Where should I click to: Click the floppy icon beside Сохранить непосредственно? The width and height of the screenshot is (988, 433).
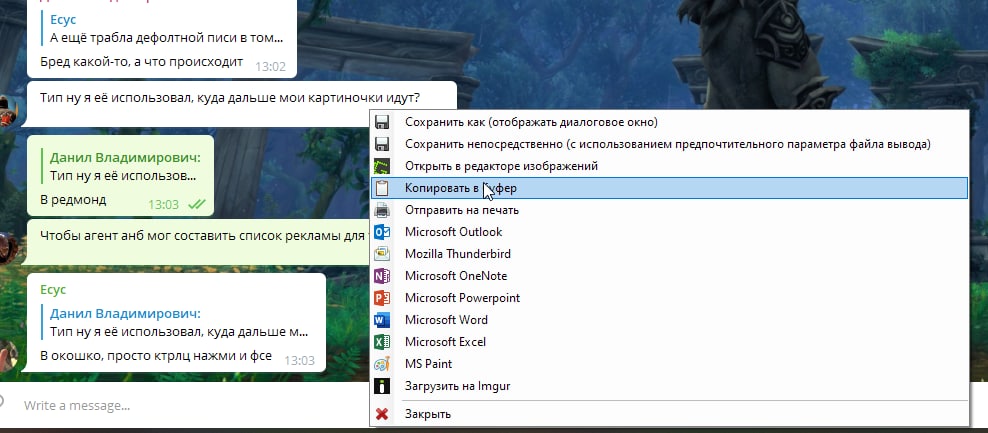382,144
